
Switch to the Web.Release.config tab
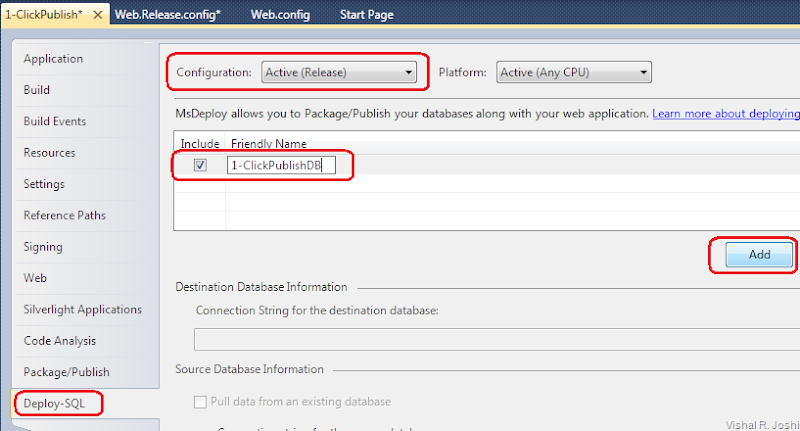pos(168,15)
